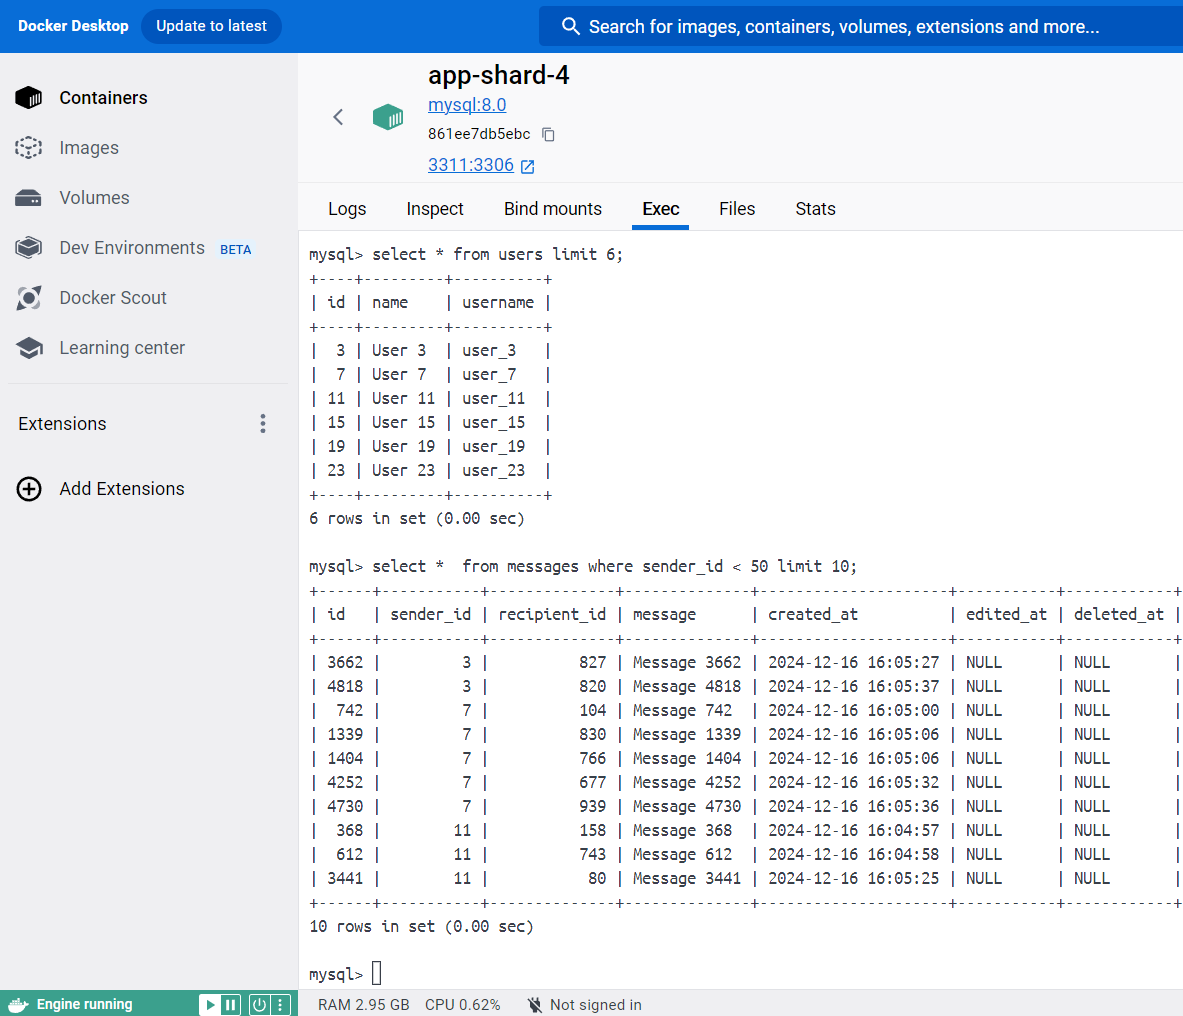
Task: Click the Message 4818 cell
Action: (x=687, y=686)
